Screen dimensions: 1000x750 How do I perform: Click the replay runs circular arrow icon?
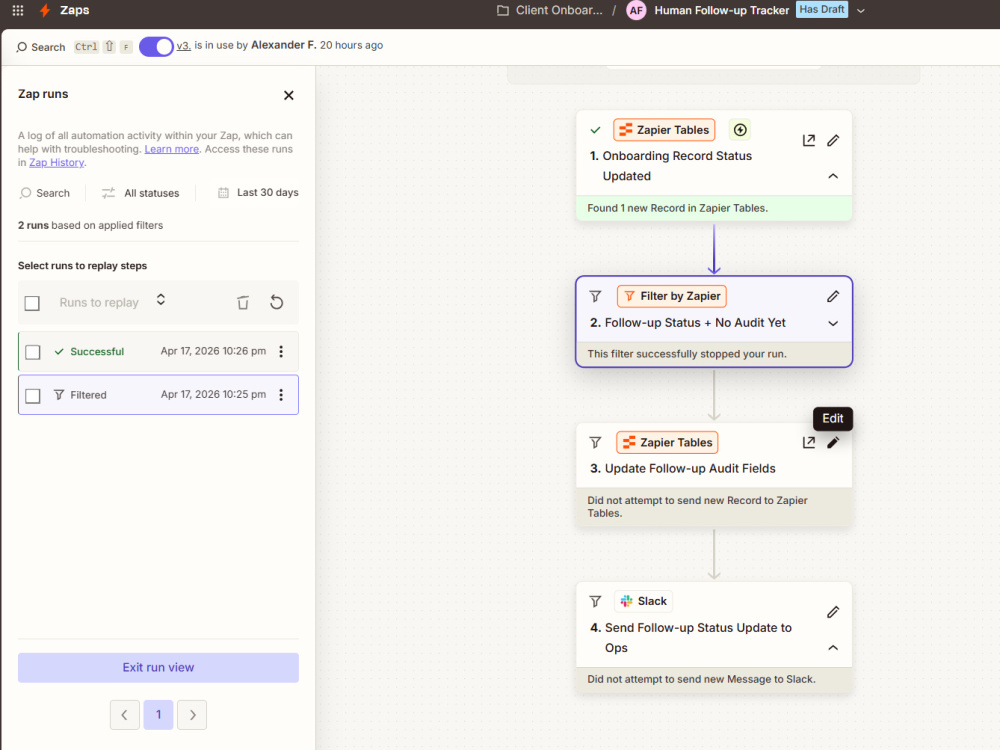pos(276,302)
